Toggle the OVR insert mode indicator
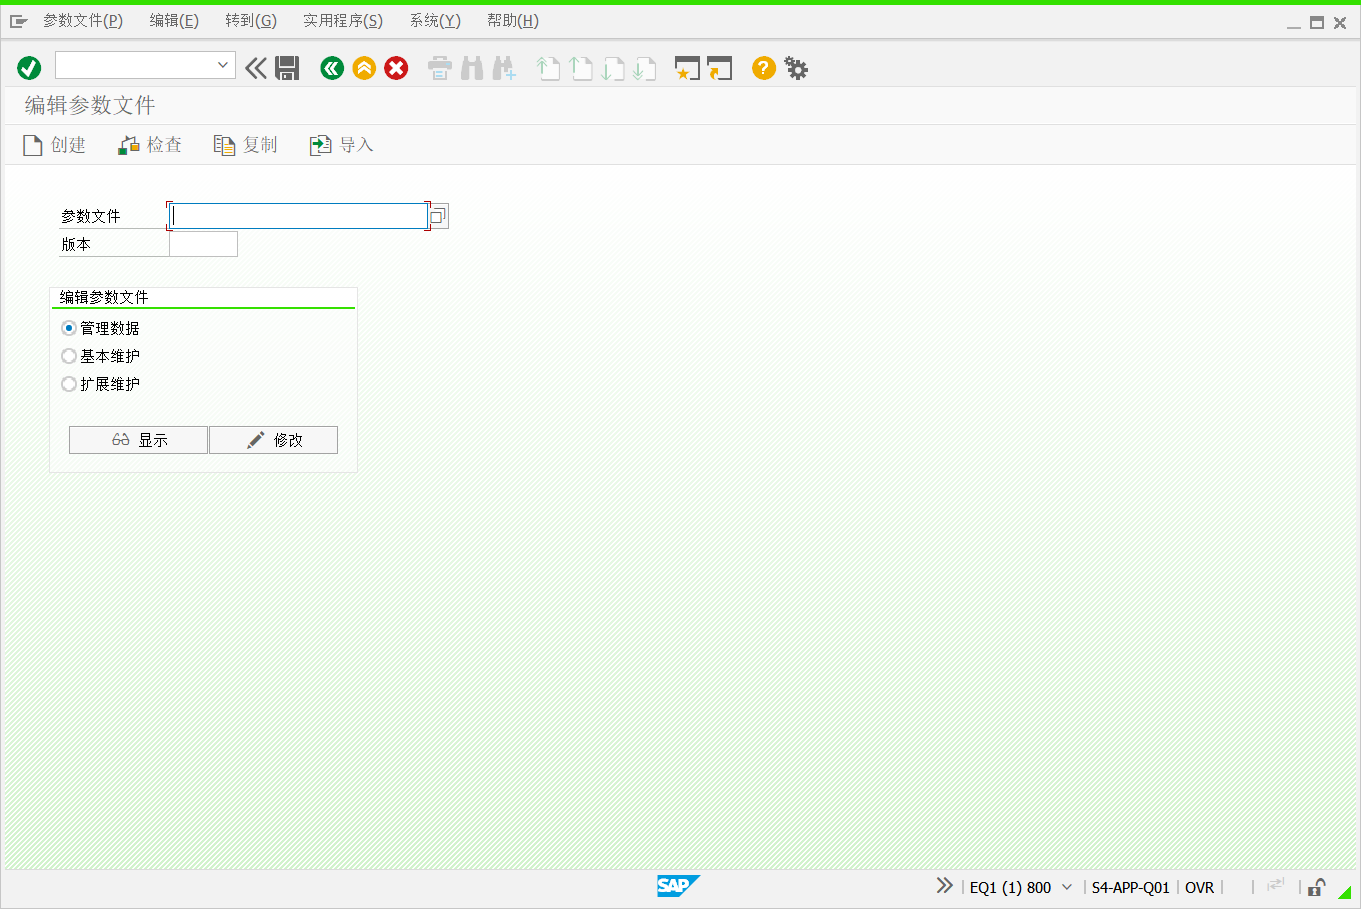This screenshot has height=909, width=1361. pos(1199,888)
